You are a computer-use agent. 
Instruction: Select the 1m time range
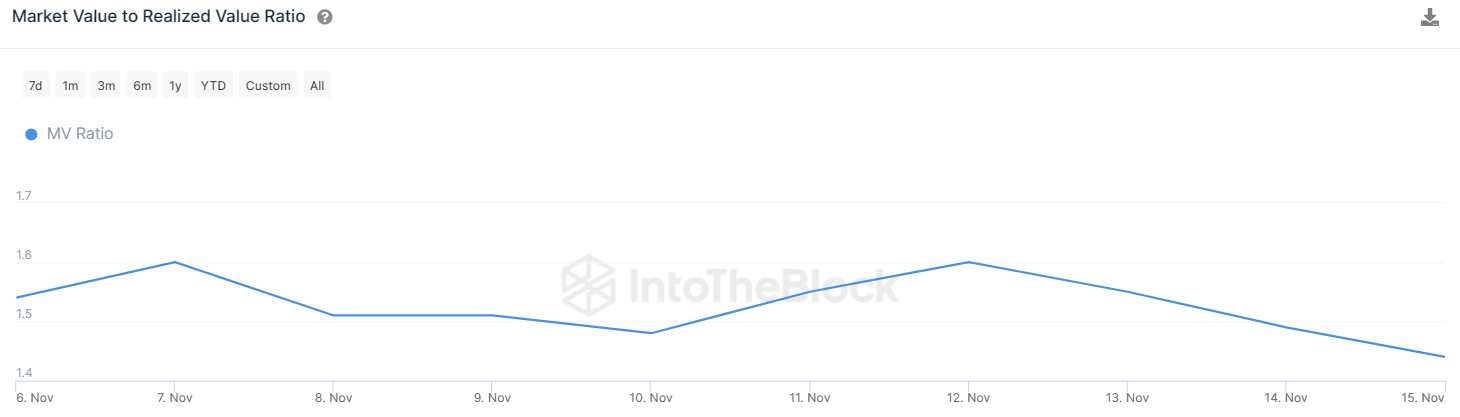70,86
